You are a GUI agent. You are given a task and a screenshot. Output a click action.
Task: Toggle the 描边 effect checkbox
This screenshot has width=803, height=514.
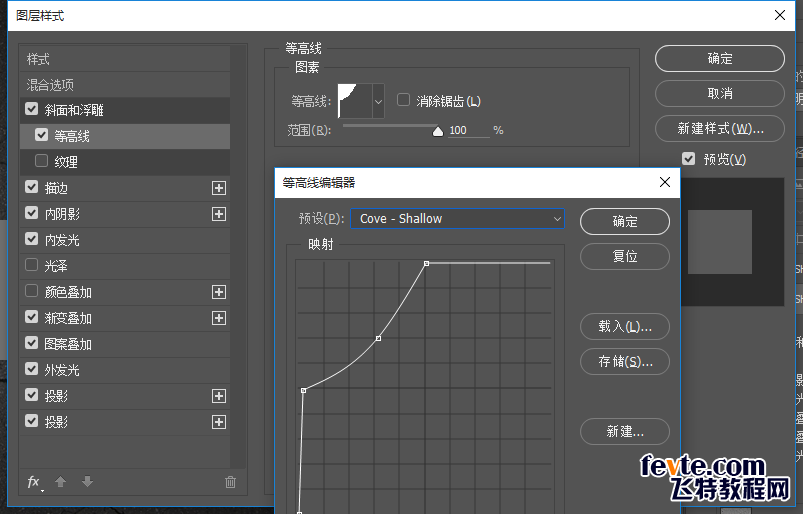[31, 187]
